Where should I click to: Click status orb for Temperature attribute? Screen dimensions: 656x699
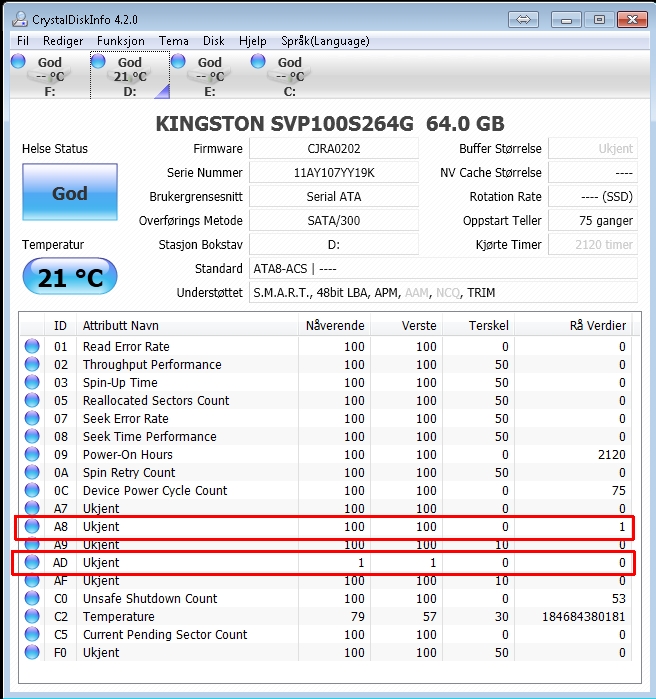tap(32, 616)
